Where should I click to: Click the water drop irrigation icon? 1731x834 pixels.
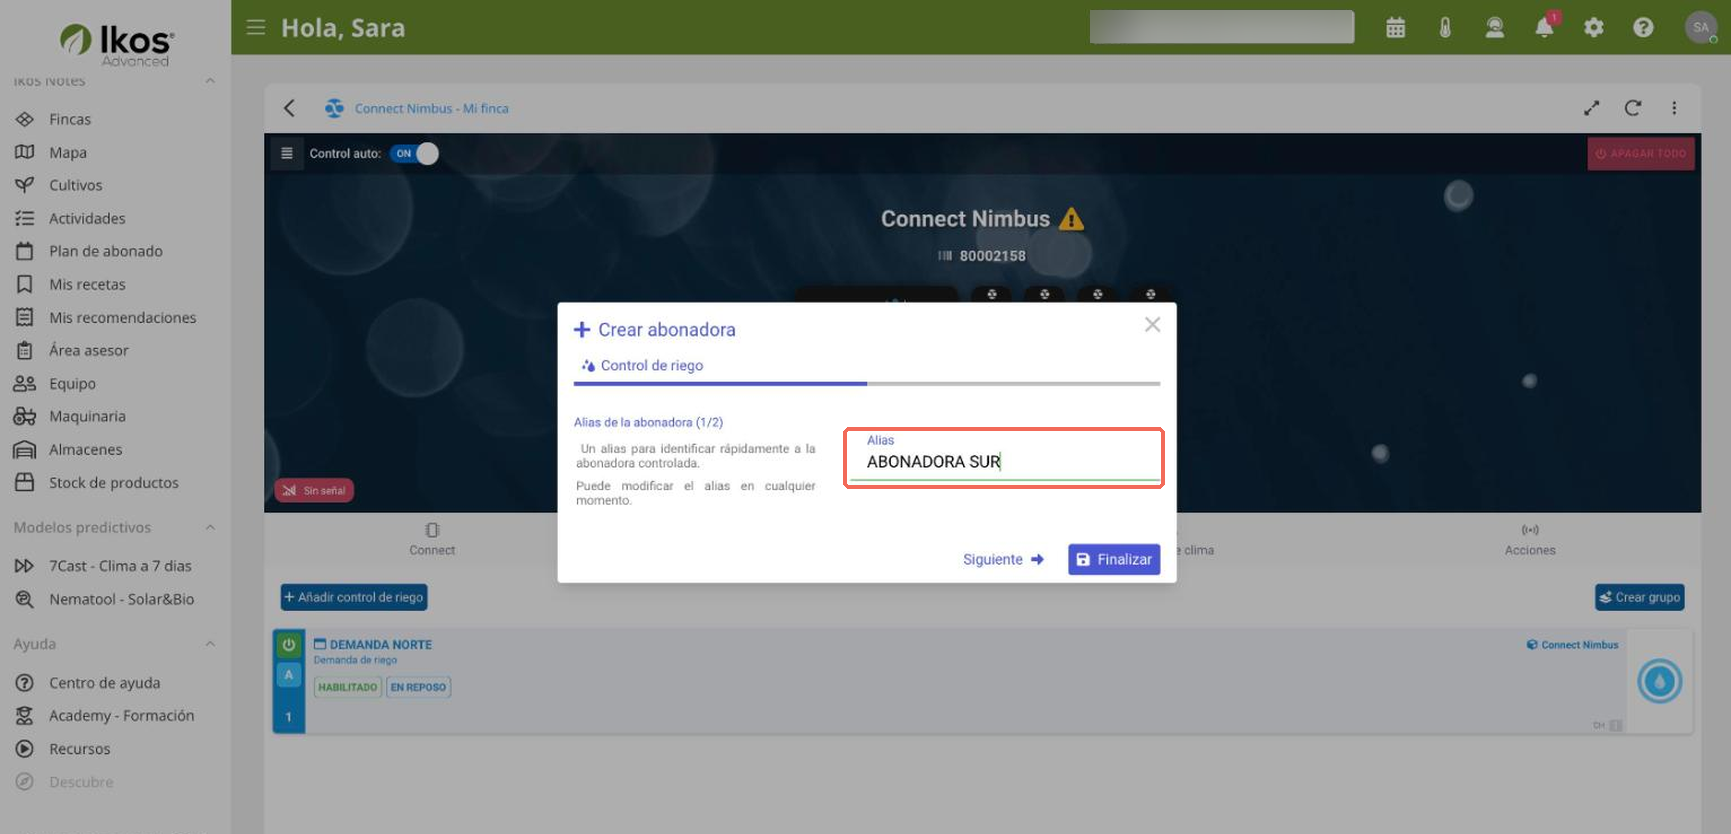1660,682
